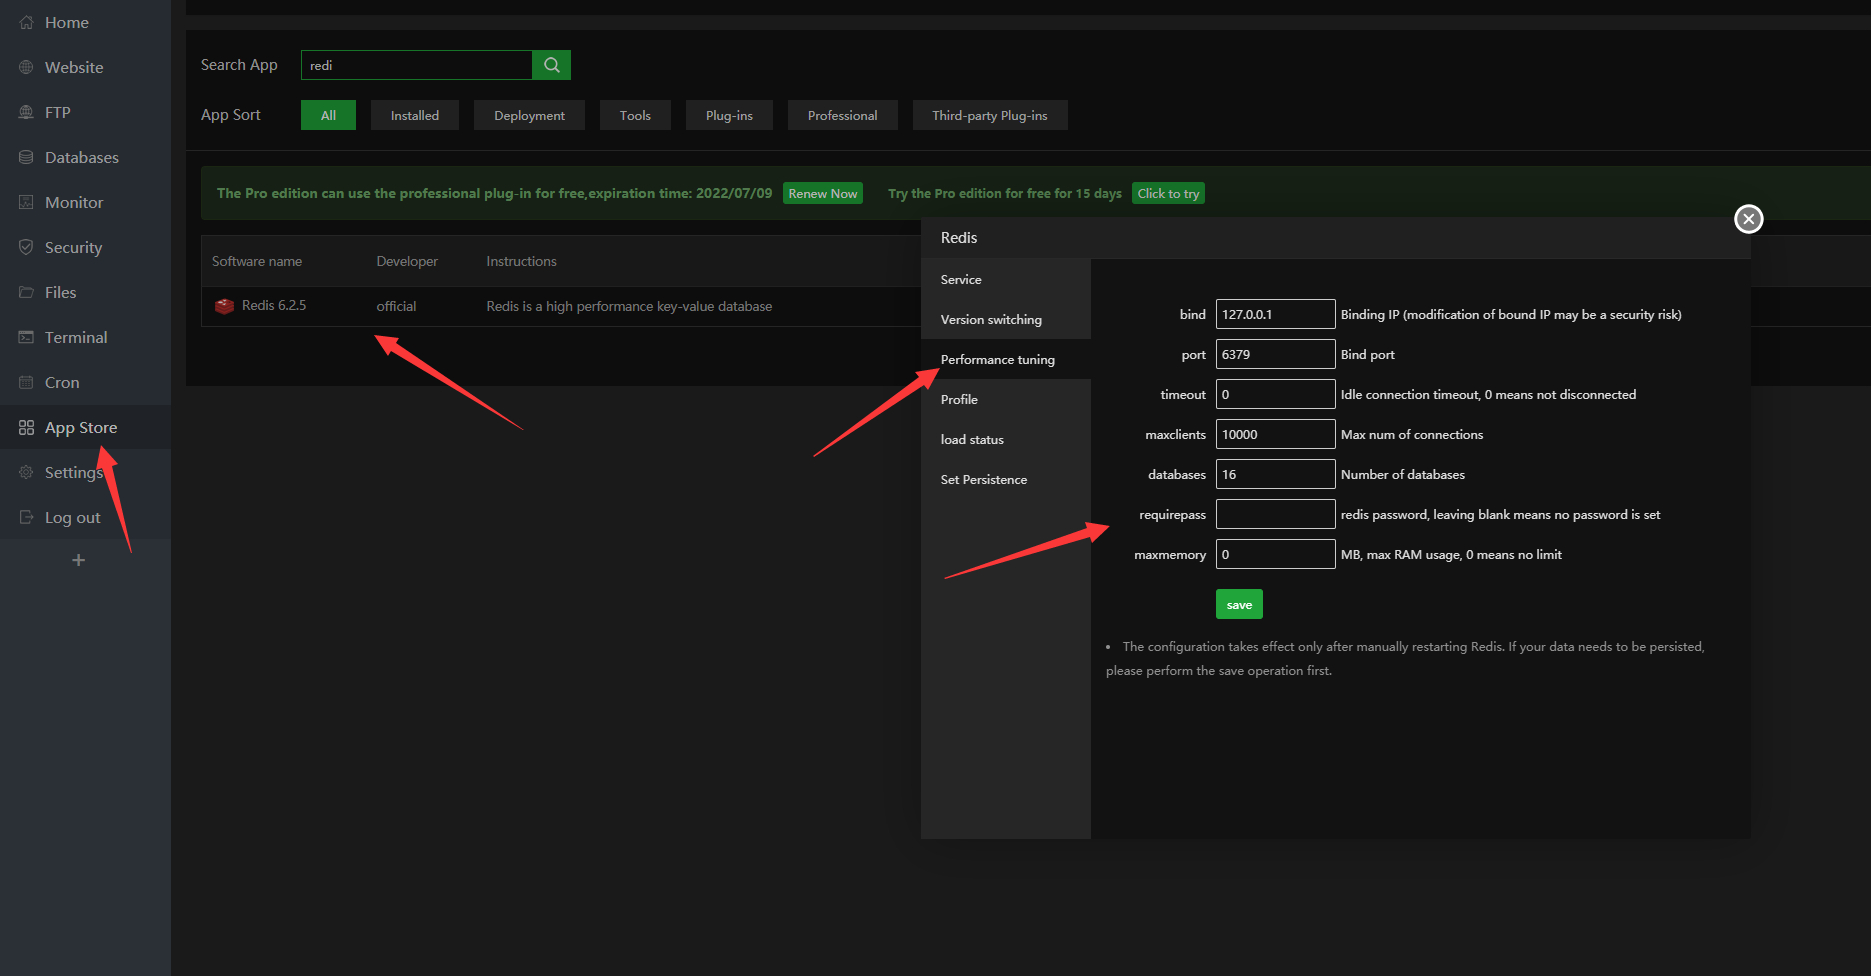
Task: Show Third-party Plug-ins category
Action: pyautogui.click(x=989, y=115)
